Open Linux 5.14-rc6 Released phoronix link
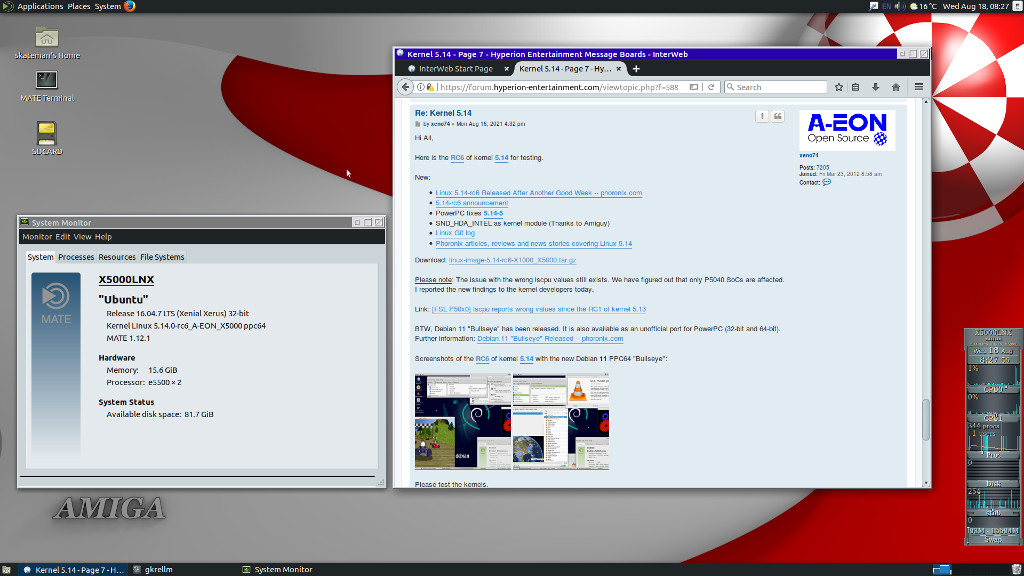This screenshot has height=576, width=1024. click(x=539, y=193)
